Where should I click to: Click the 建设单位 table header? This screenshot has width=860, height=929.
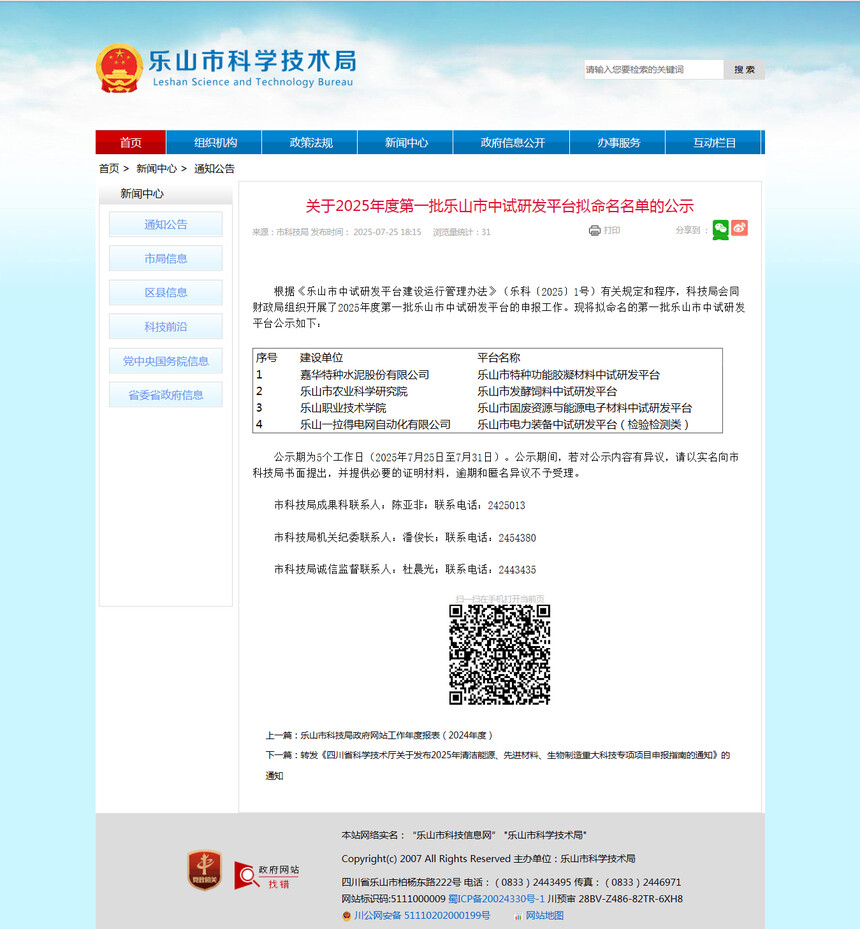(322, 358)
